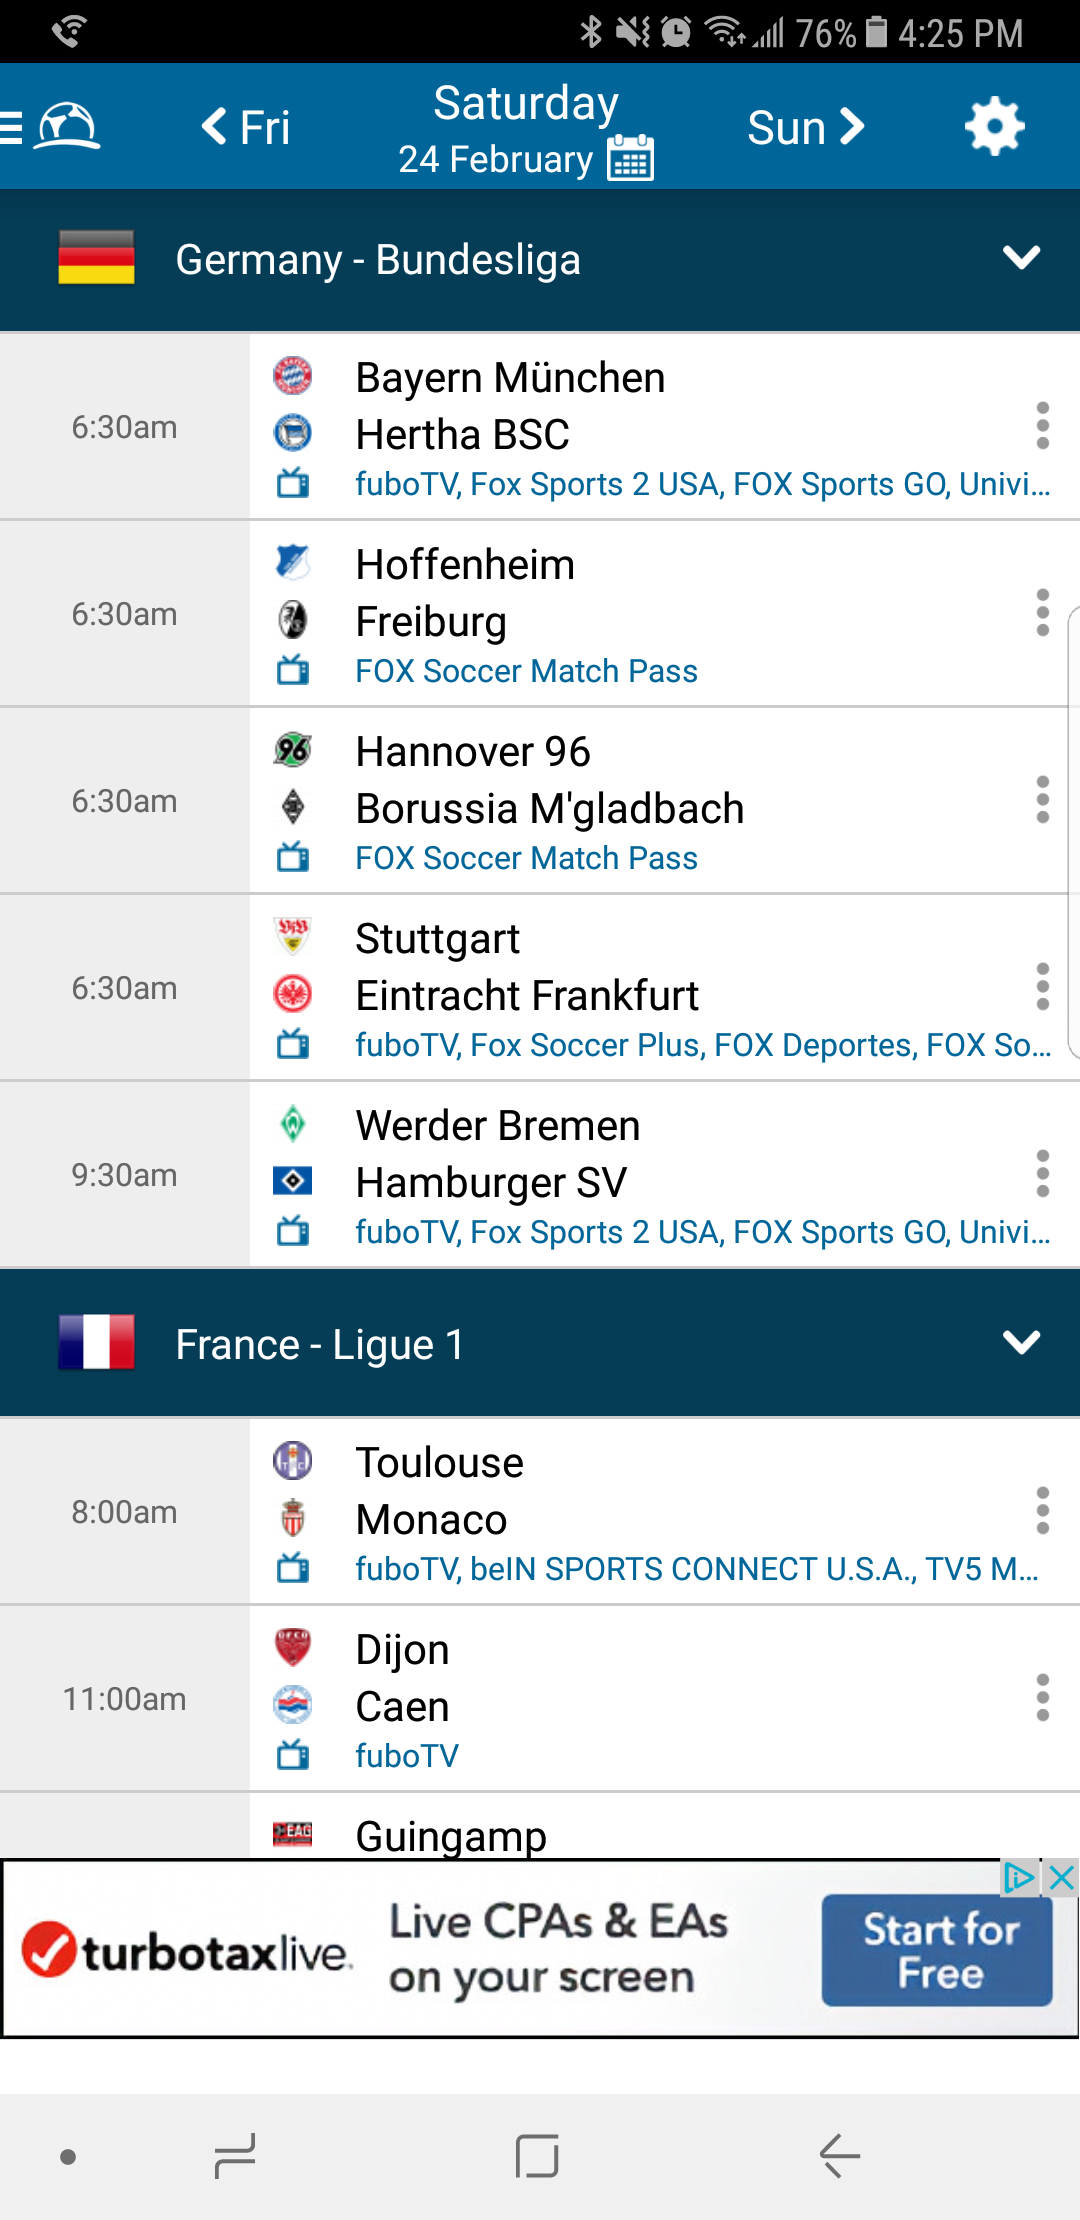Open the settings gear
1080x2220 pixels.
click(x=994, y=127)
